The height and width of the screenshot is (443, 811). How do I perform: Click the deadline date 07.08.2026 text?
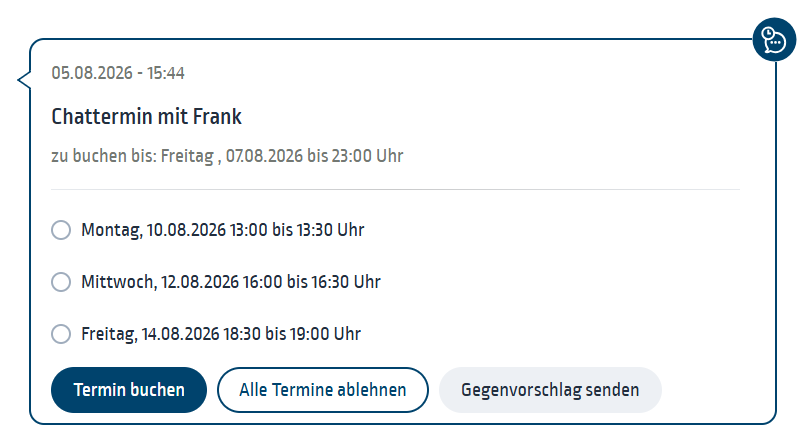[264, 156]
